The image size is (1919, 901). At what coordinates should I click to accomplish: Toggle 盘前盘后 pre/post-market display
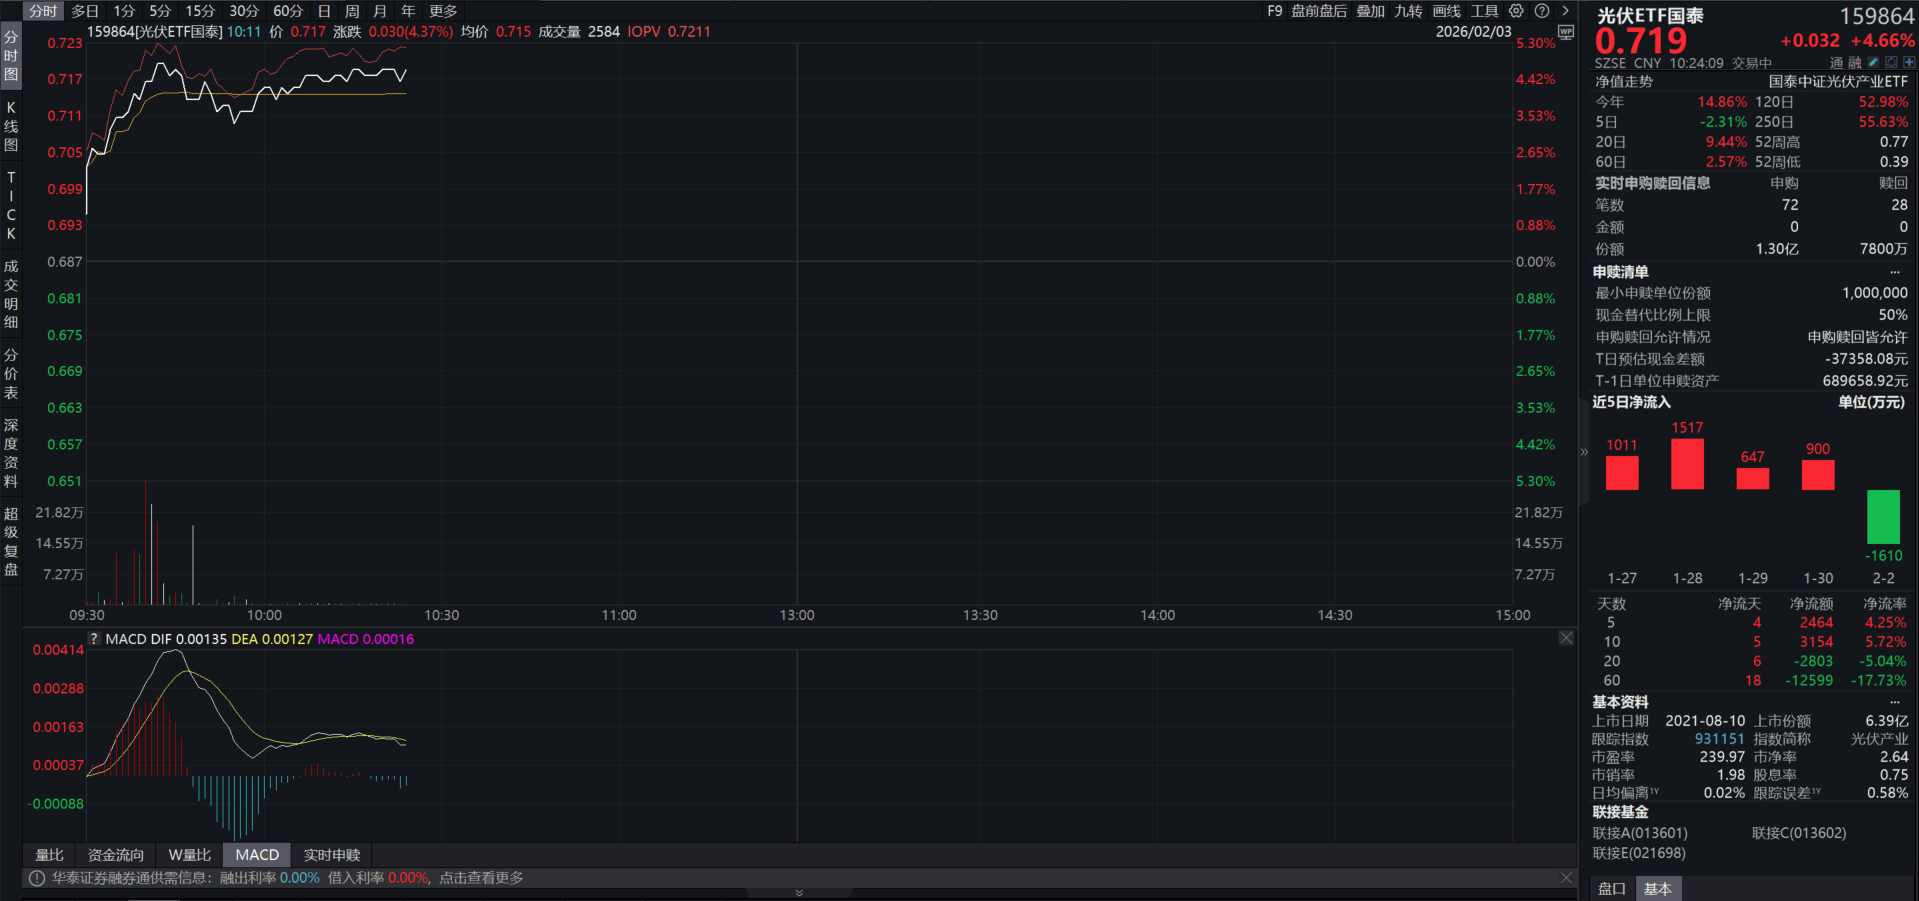point(1318,11)
